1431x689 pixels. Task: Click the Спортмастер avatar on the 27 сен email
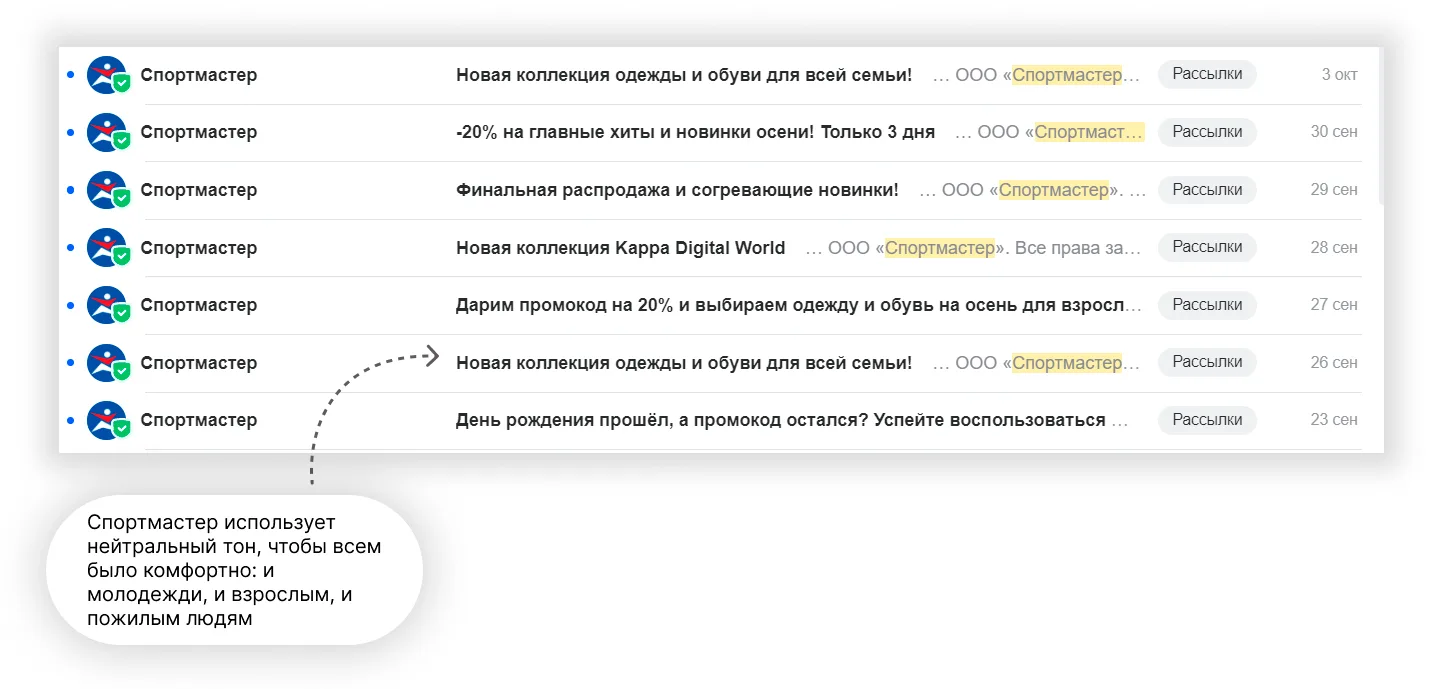(x=106, y=305)
